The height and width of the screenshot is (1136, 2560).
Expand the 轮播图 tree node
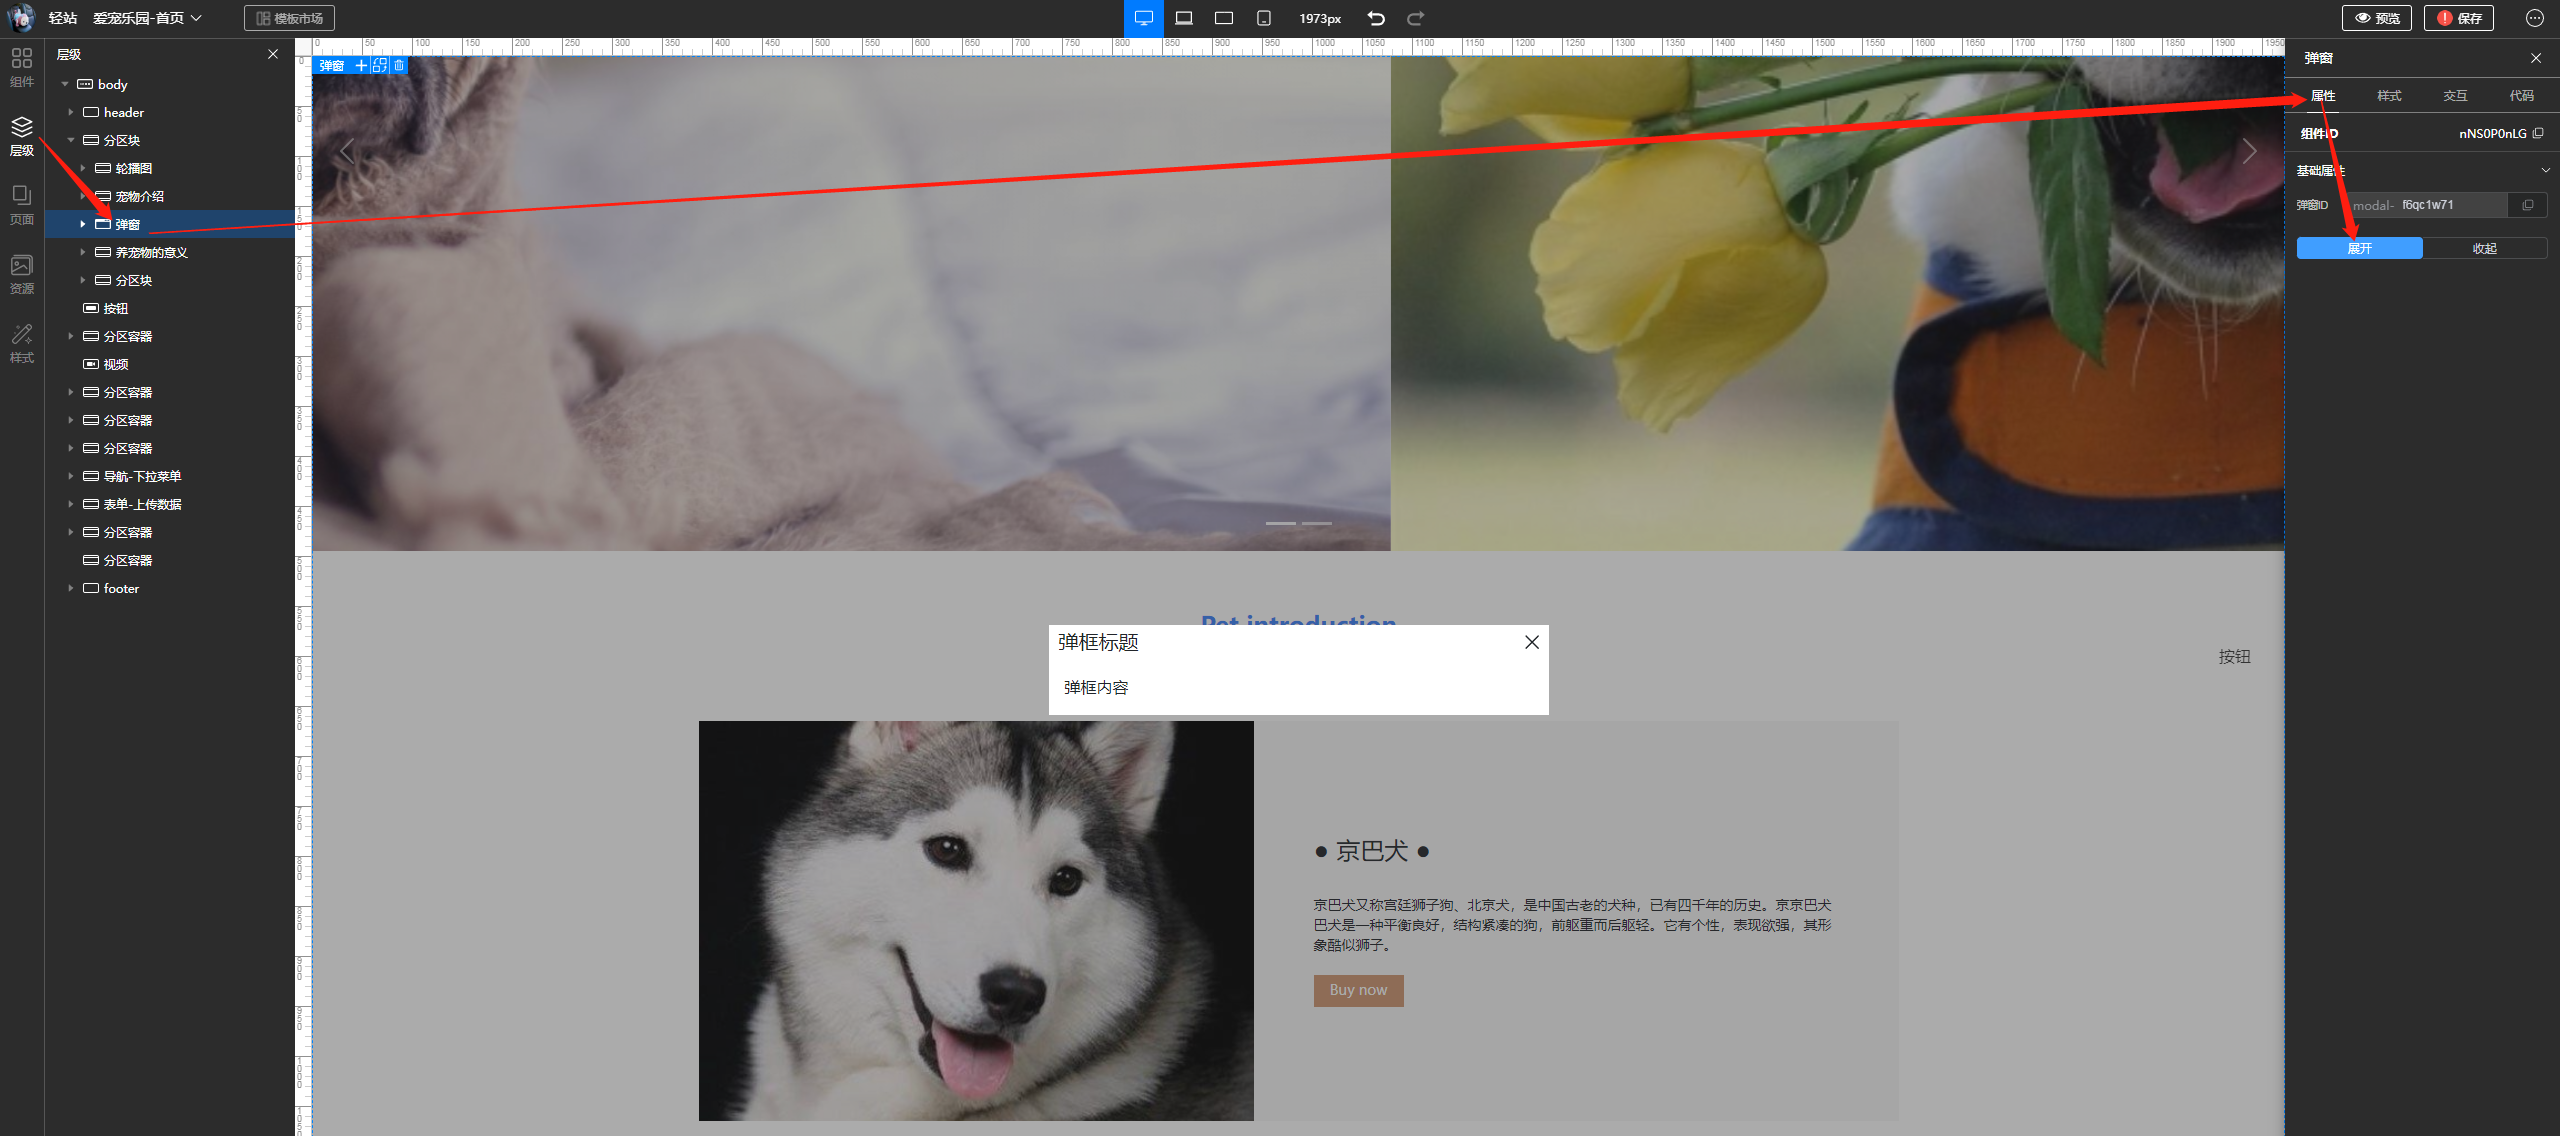[x=83, y=168]
